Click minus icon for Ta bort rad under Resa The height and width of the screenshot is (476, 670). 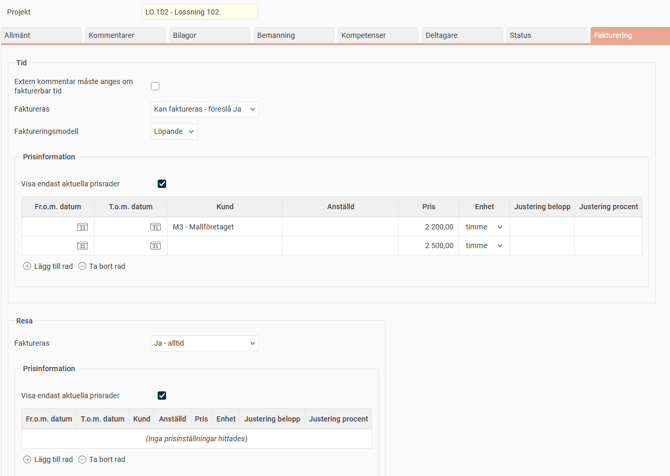click(82, 459)
